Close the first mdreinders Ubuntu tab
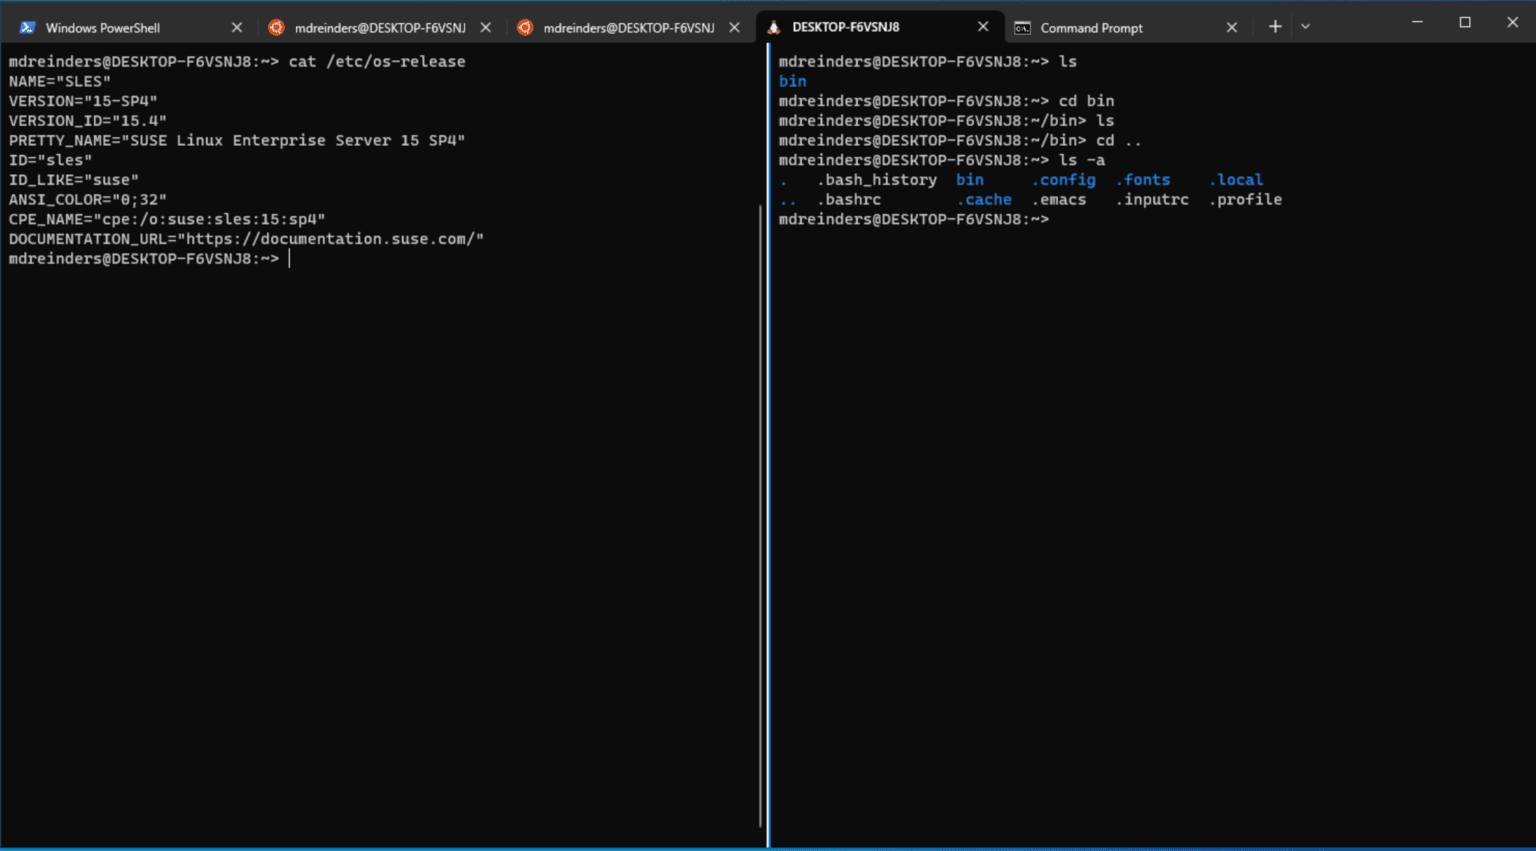The width and height of the screenshot is (1536, 851). 486,27
